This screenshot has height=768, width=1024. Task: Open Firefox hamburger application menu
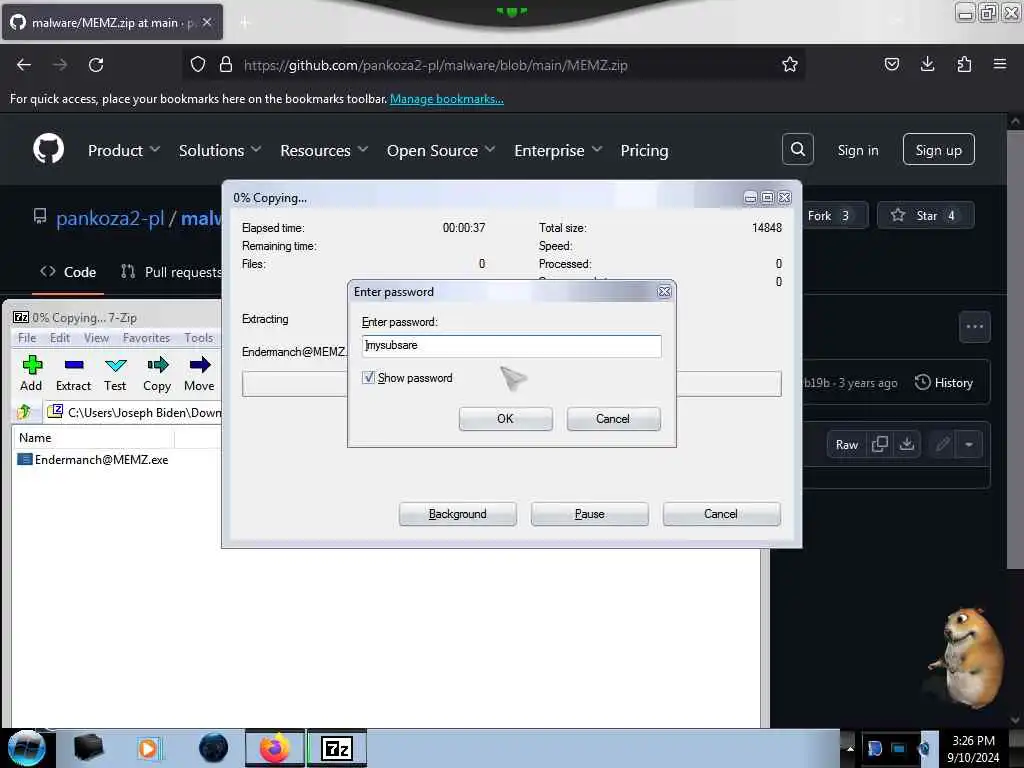[x=1000, y=64]
